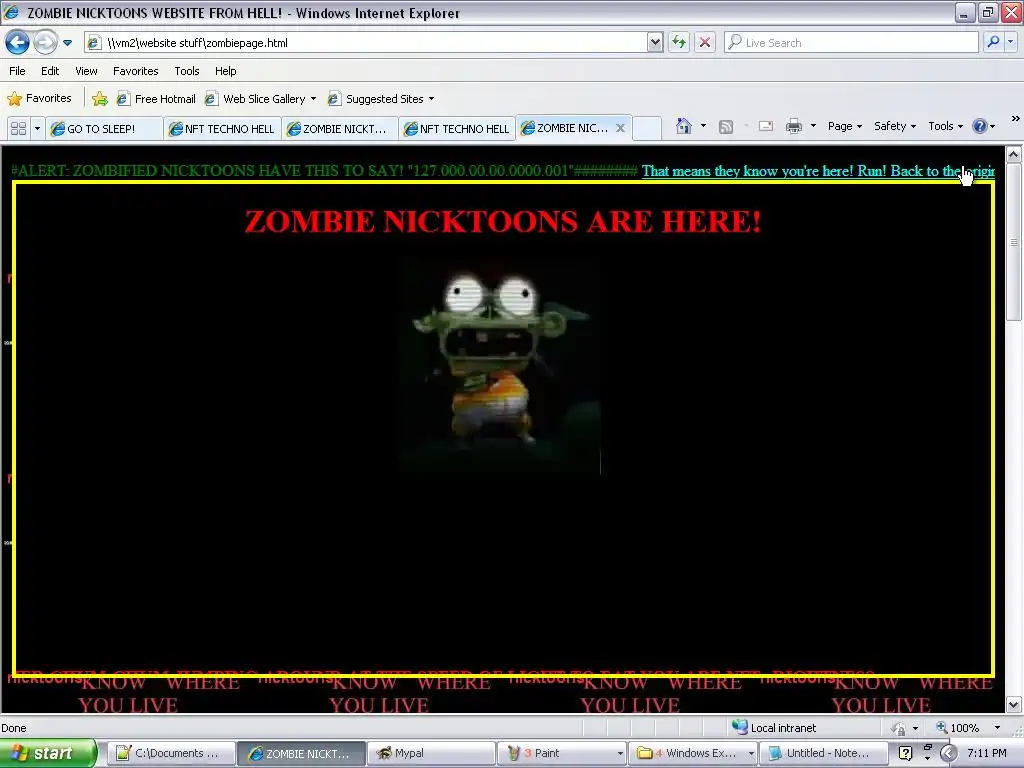The width and height of the screenshot is (1024, 768).
Task: Click the 7:11 PM system clock
Action: point(986,754)
